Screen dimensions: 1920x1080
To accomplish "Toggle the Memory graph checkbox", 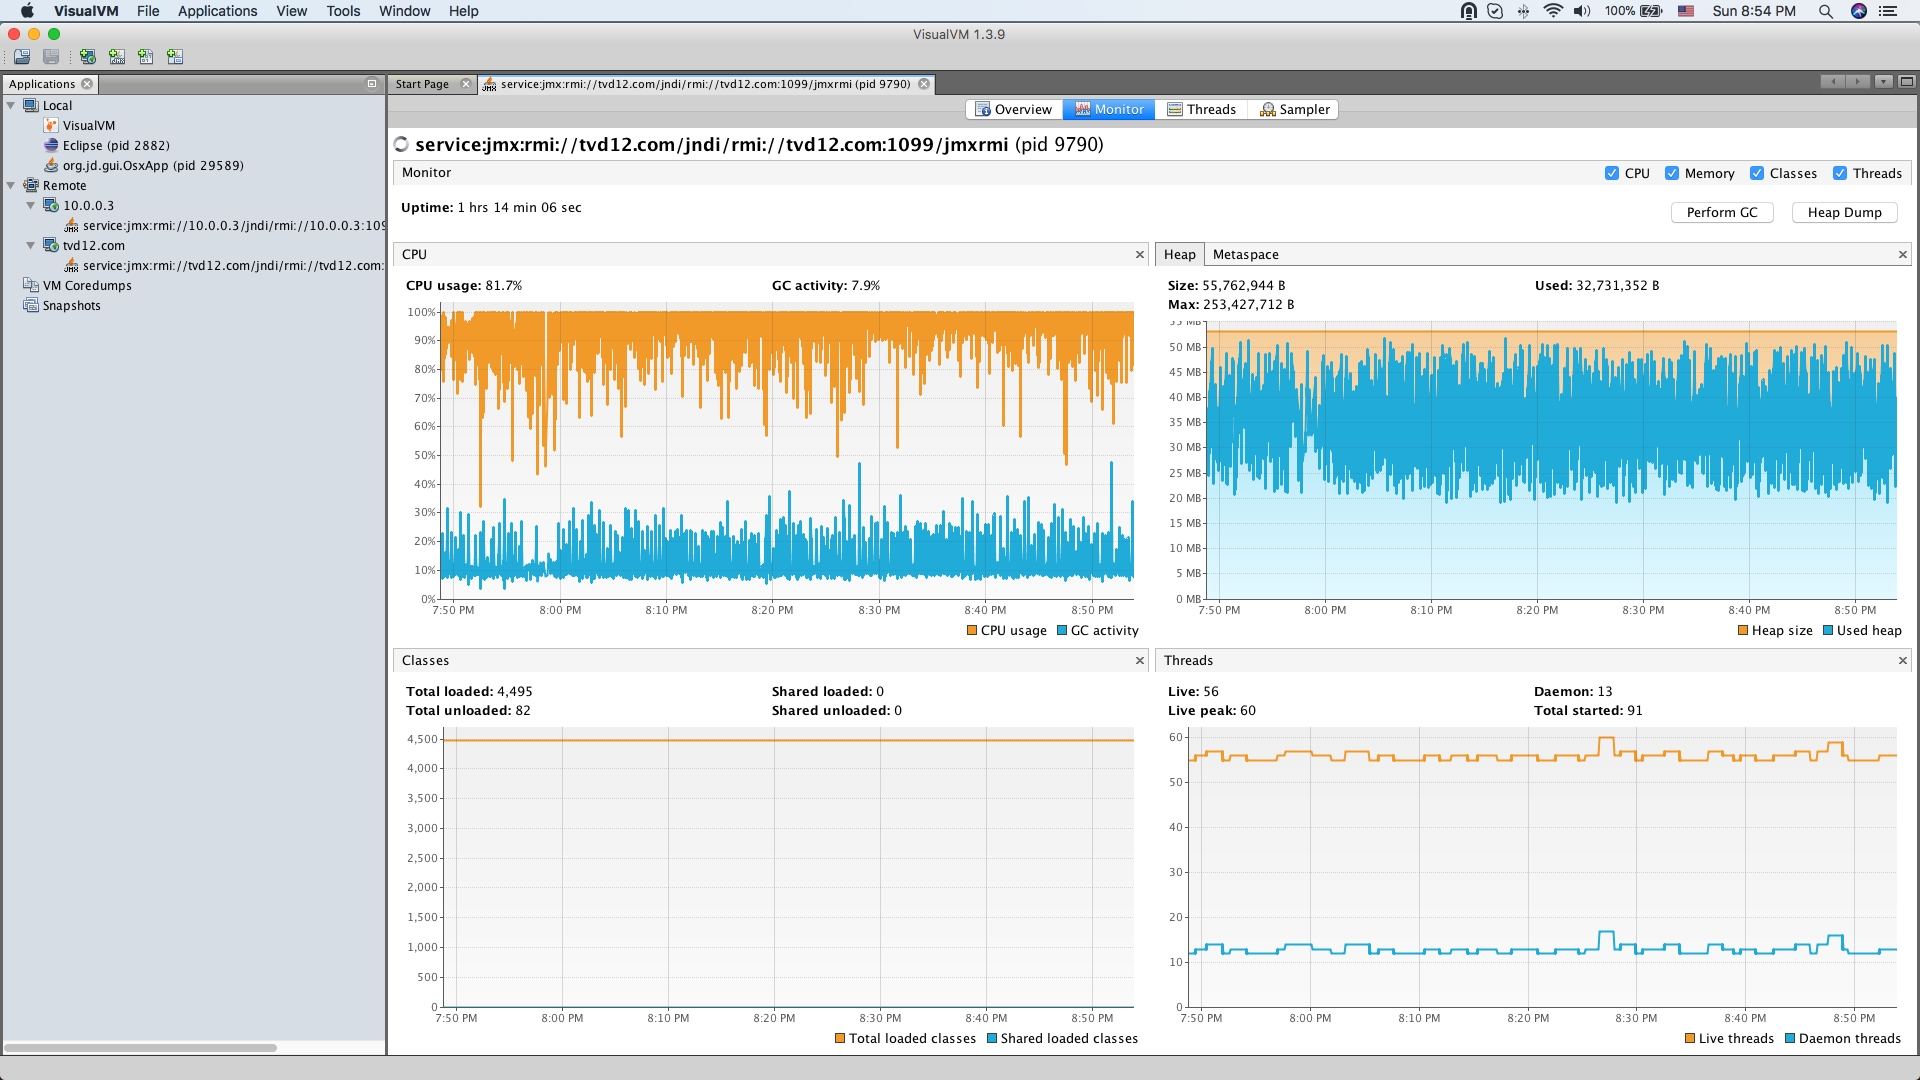I will coord(1671,173).
